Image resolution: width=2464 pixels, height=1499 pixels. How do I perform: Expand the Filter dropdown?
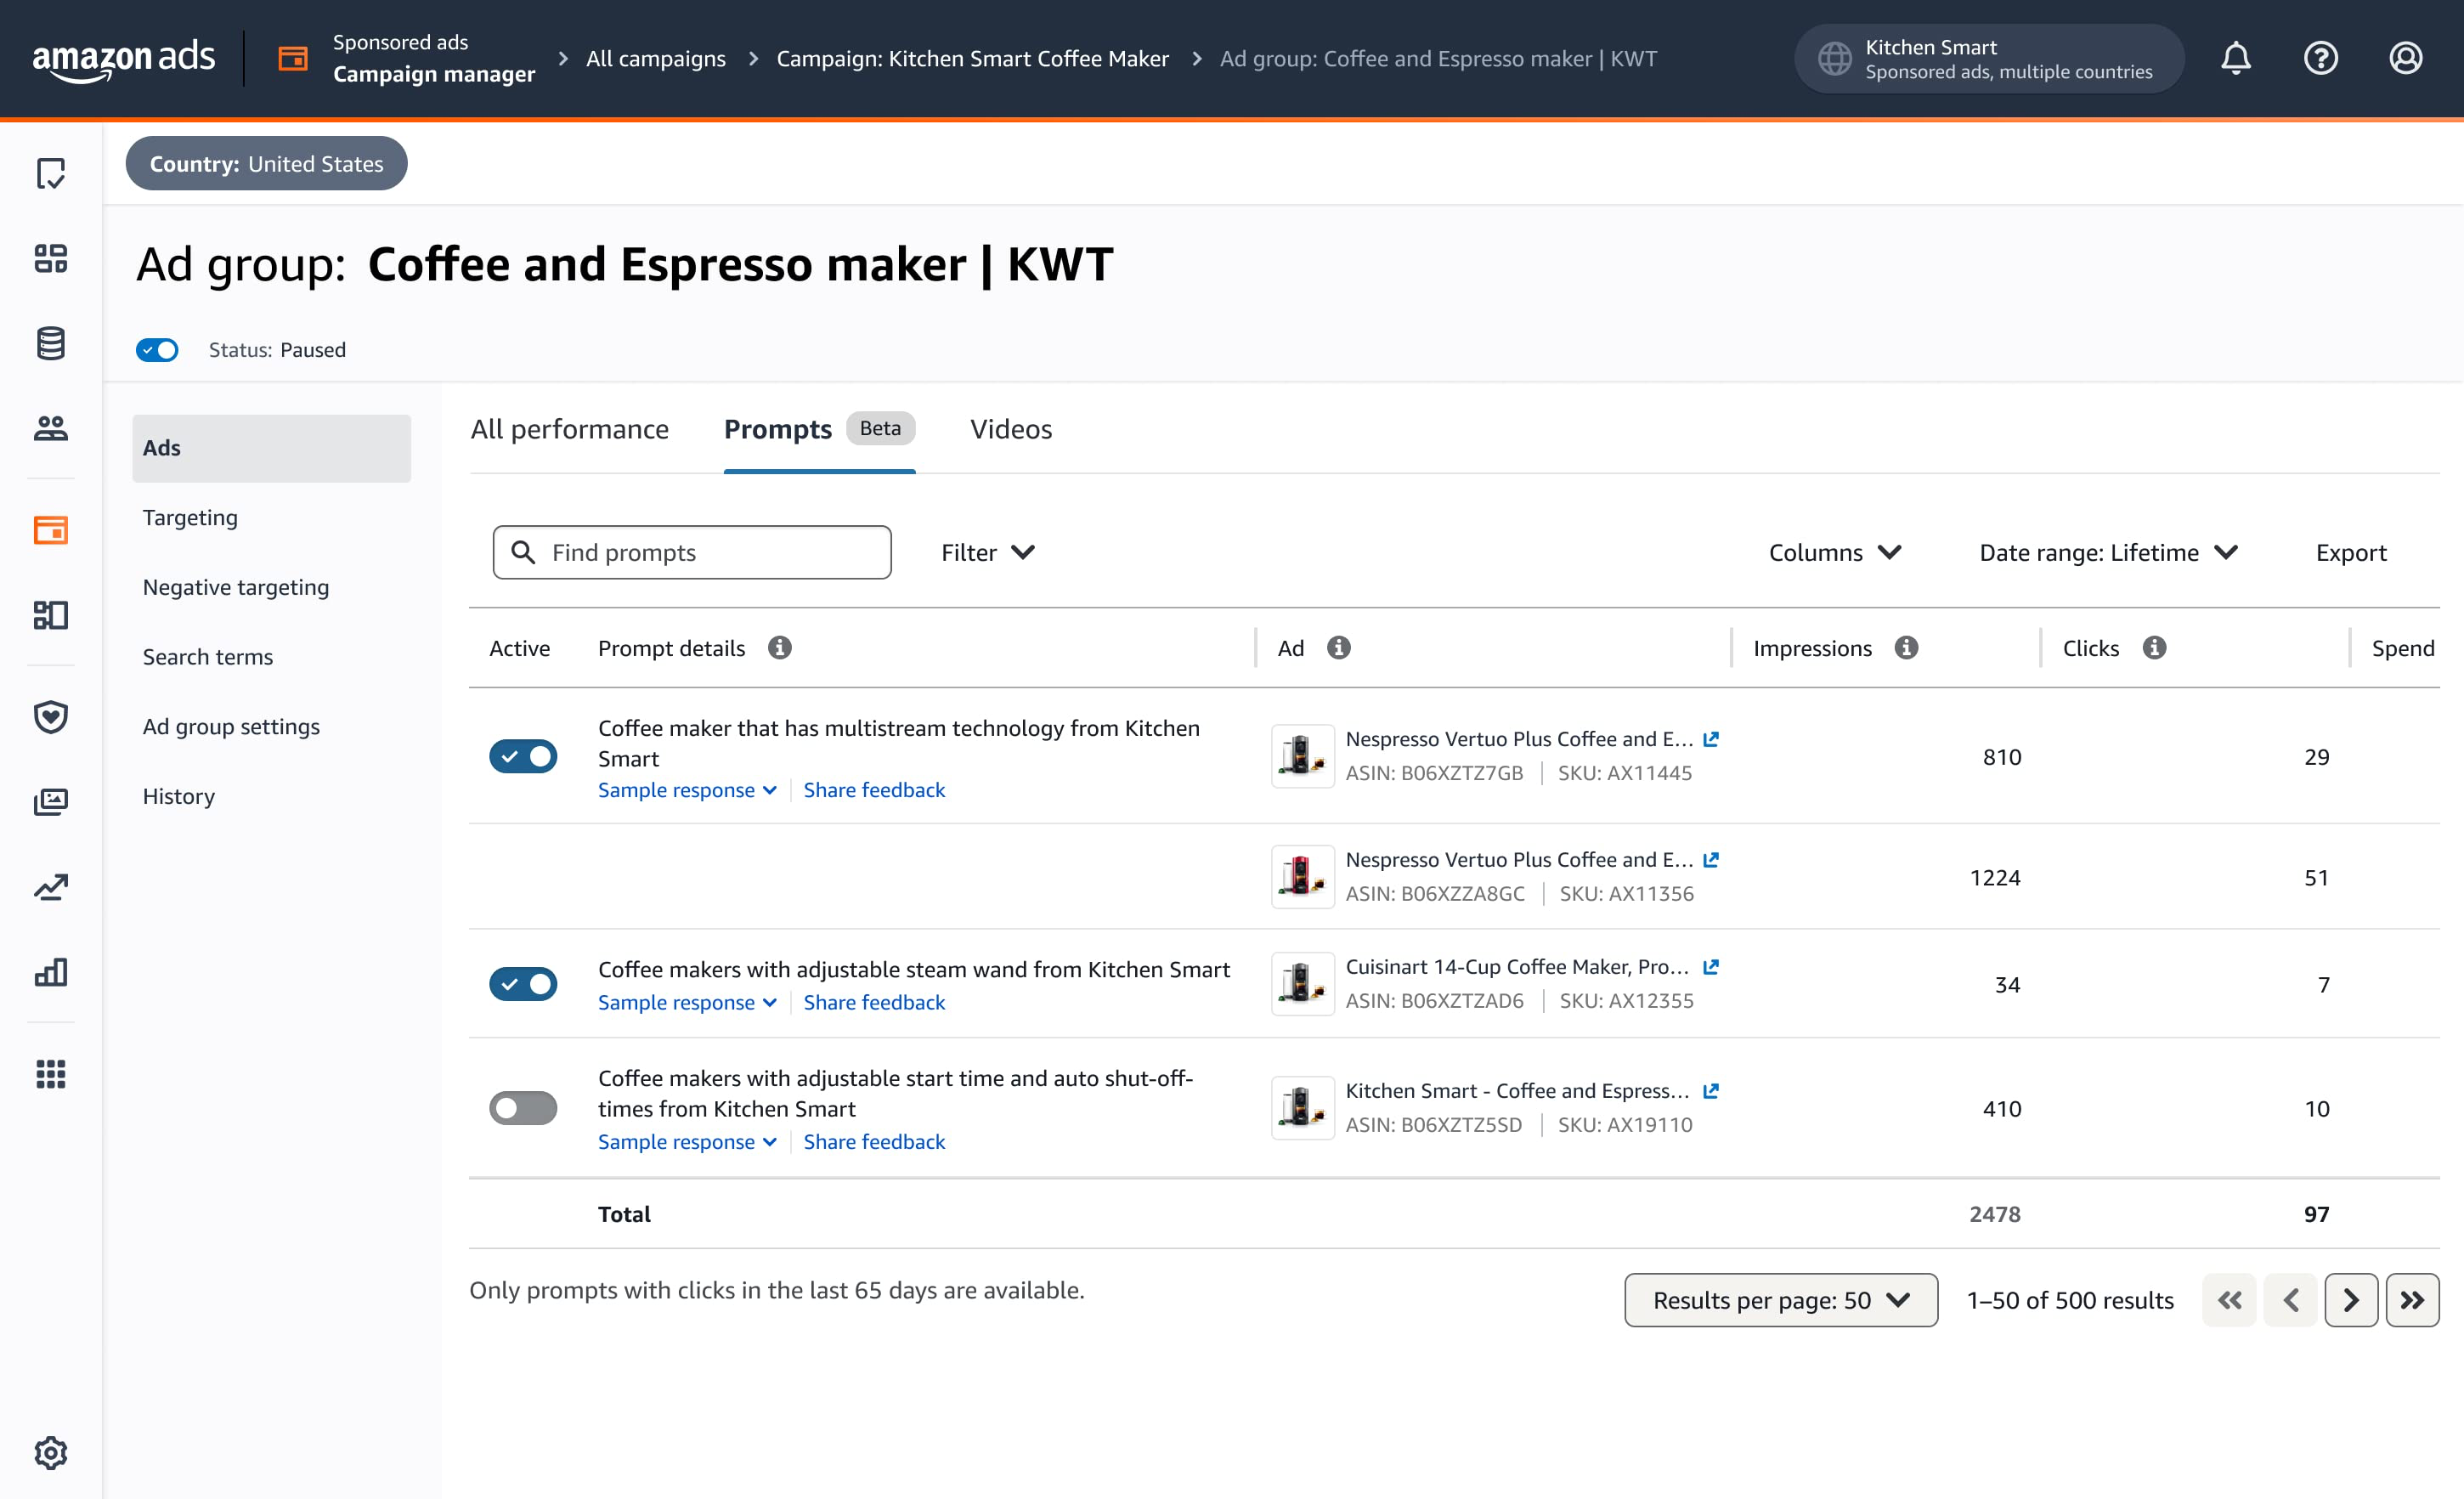987,552
